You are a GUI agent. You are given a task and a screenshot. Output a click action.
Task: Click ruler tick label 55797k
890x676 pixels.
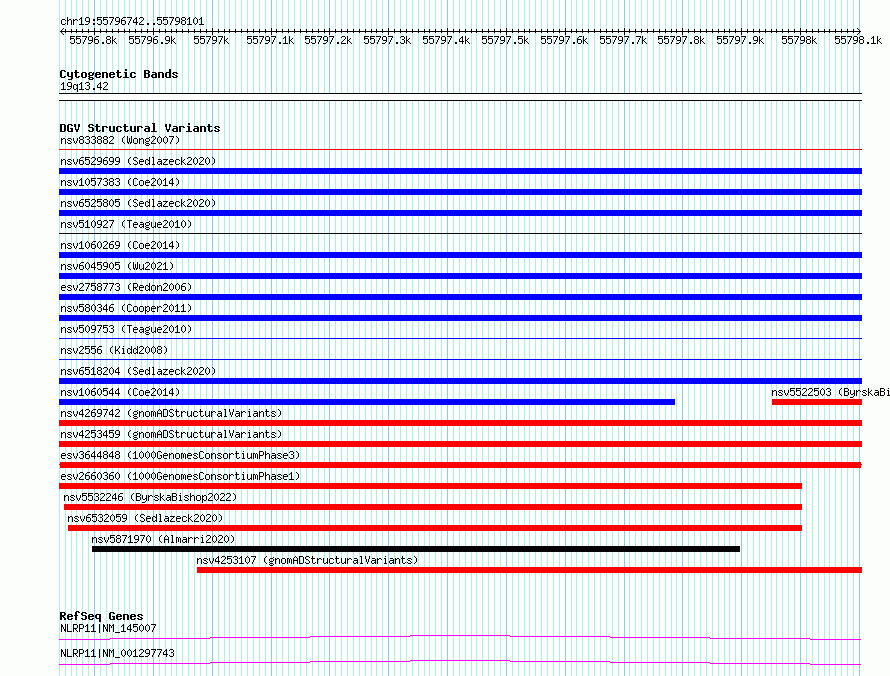pos(211,40)
